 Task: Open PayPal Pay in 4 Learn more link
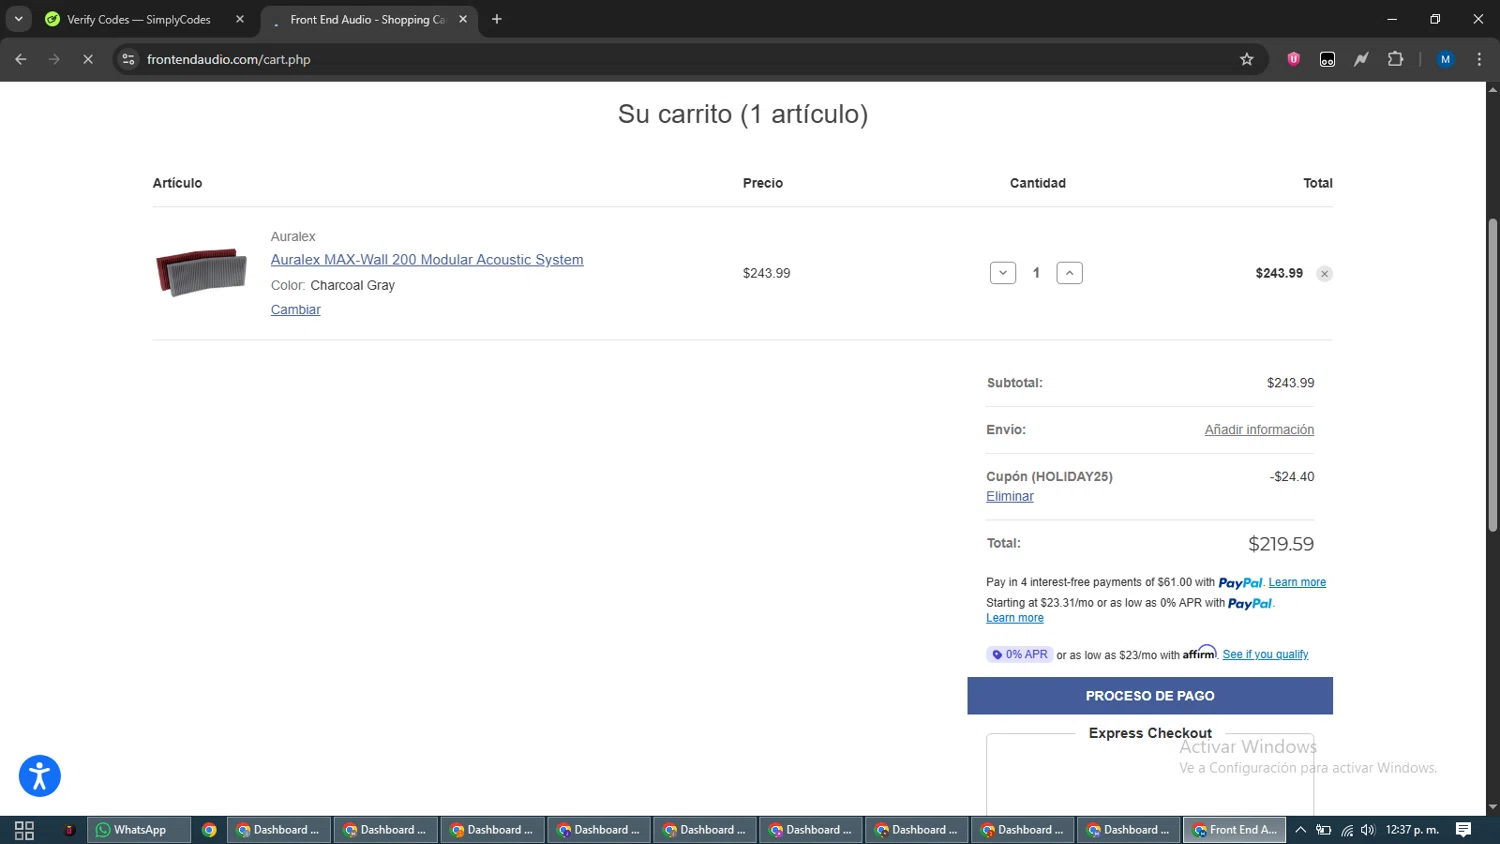1297,582
